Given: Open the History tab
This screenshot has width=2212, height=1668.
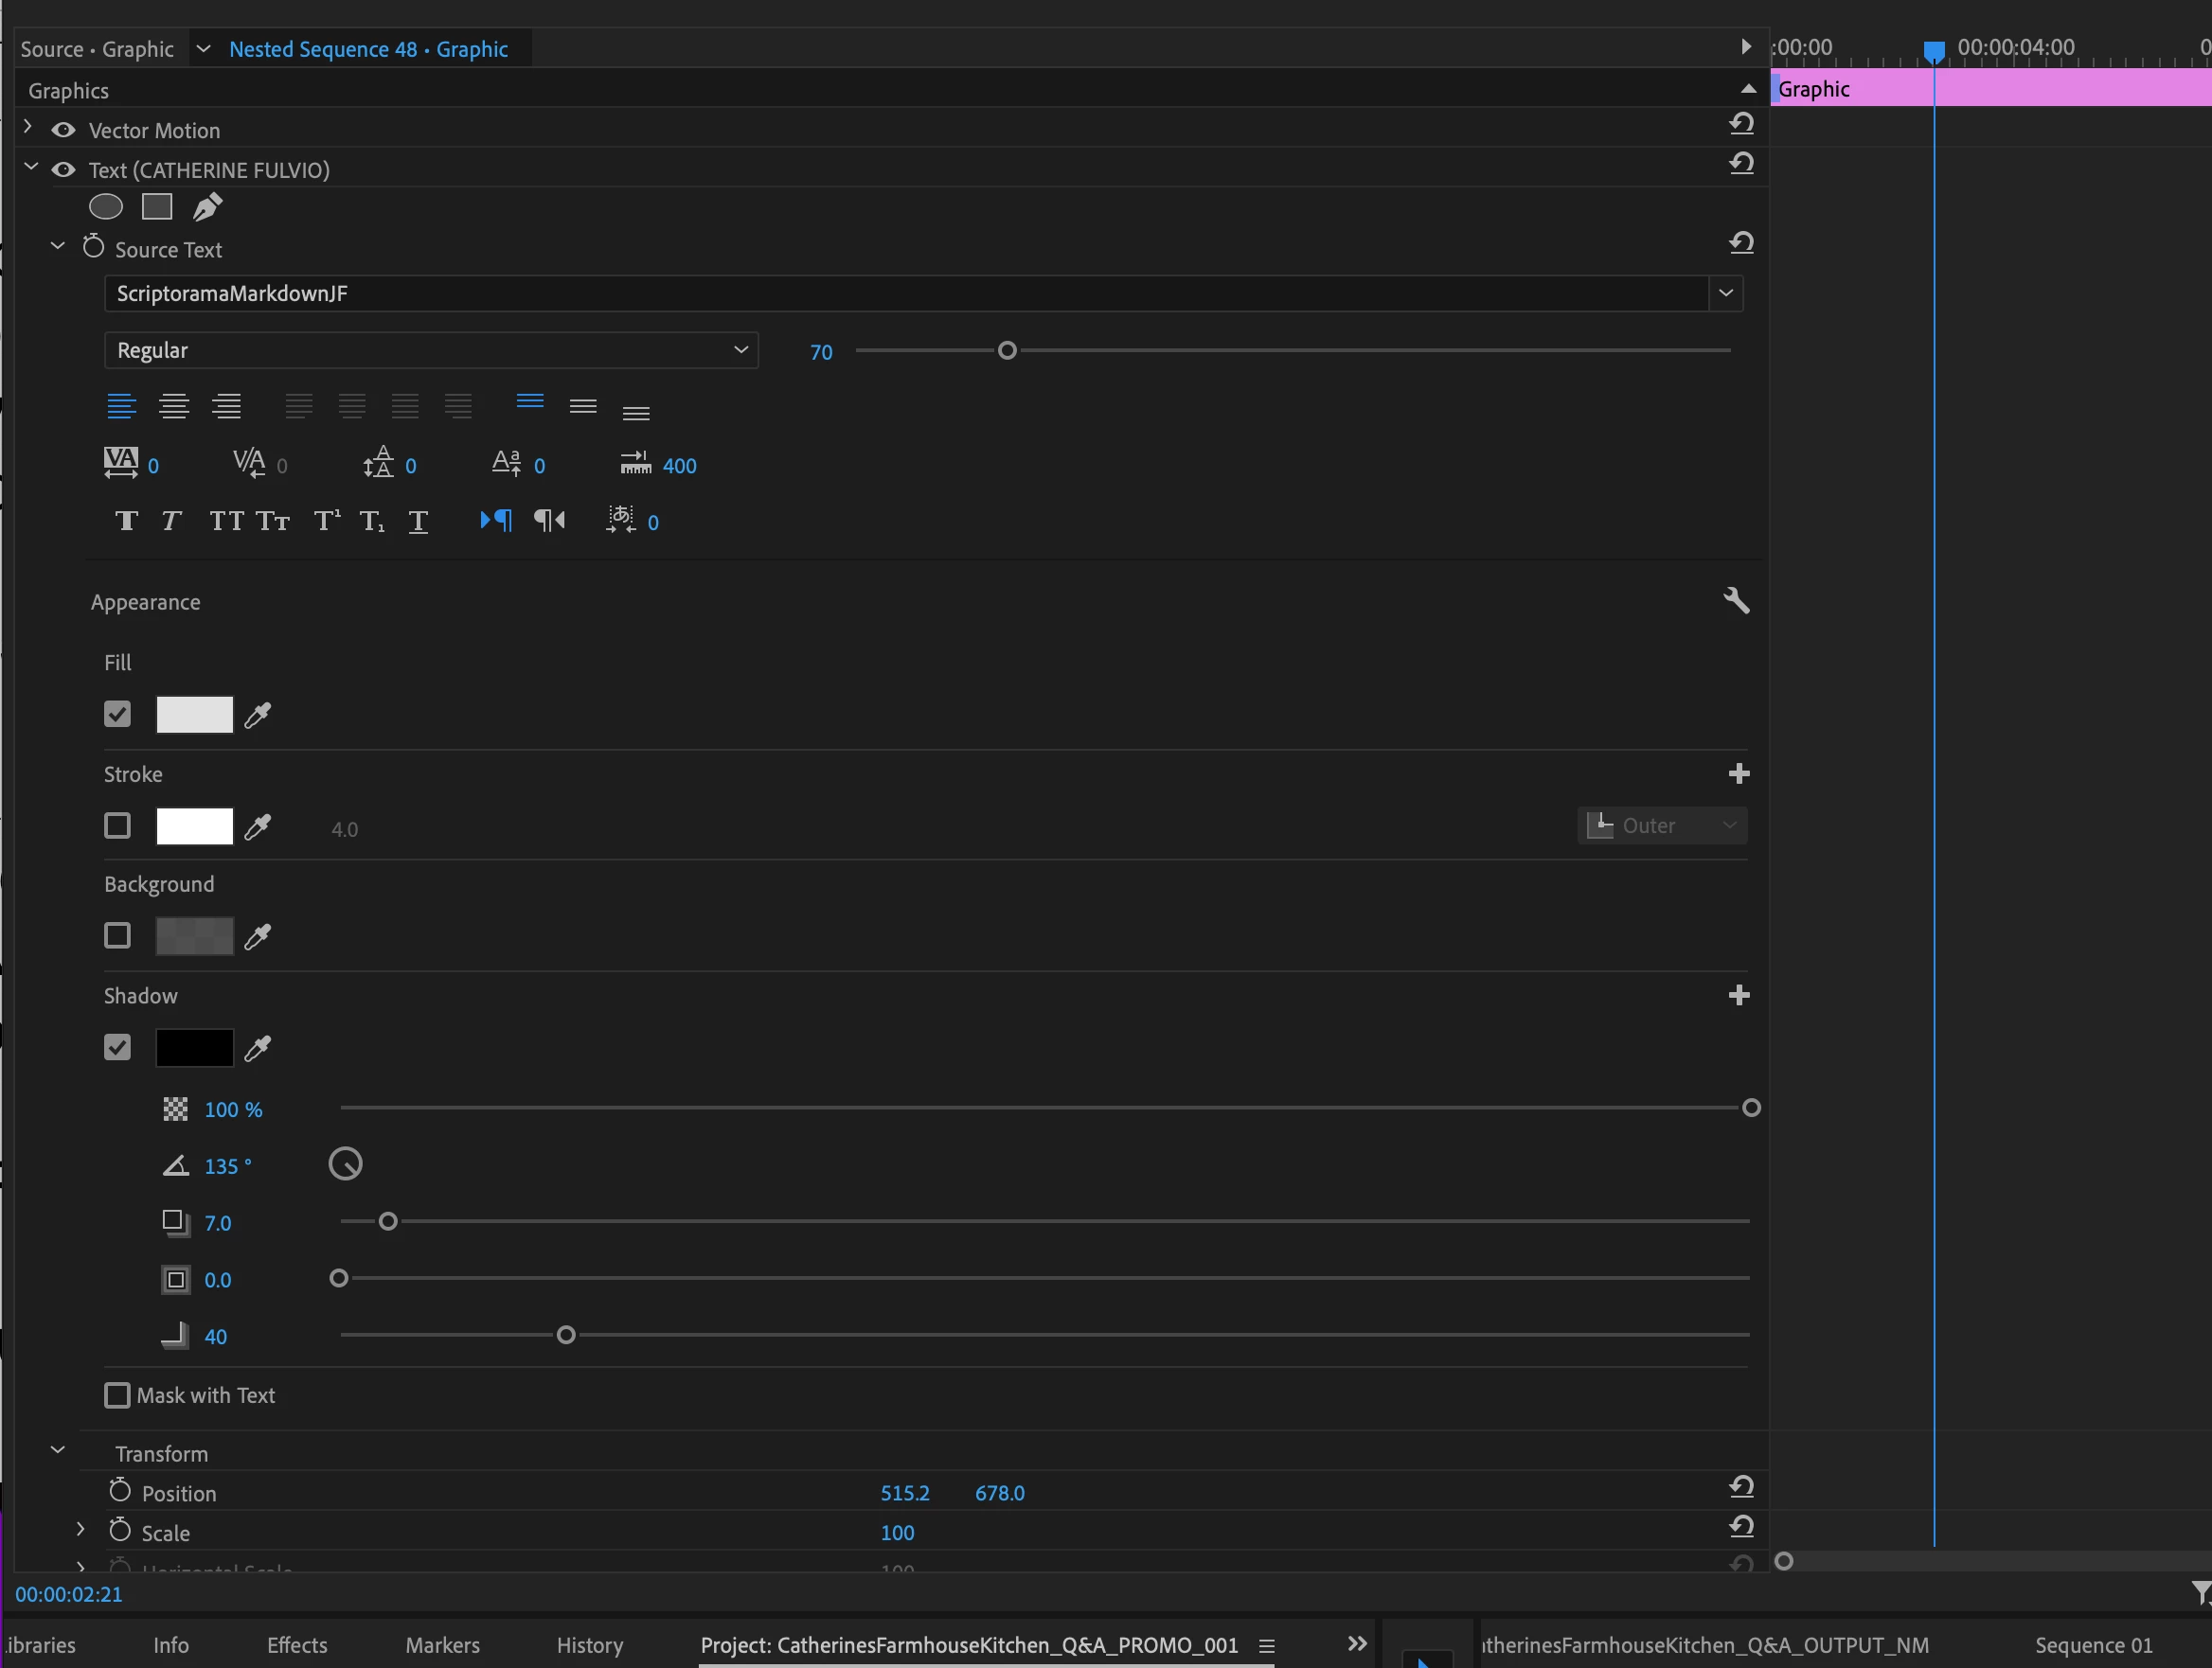Looking at the screenshot, I should click(589, 1645).
